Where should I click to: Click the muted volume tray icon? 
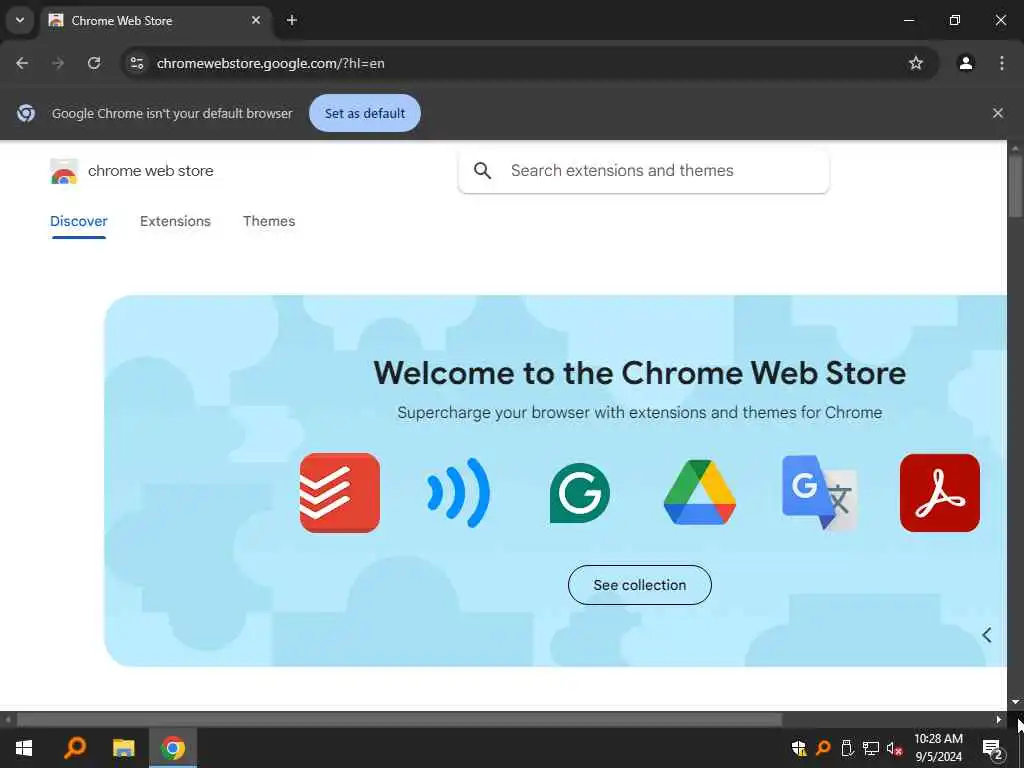894,748
